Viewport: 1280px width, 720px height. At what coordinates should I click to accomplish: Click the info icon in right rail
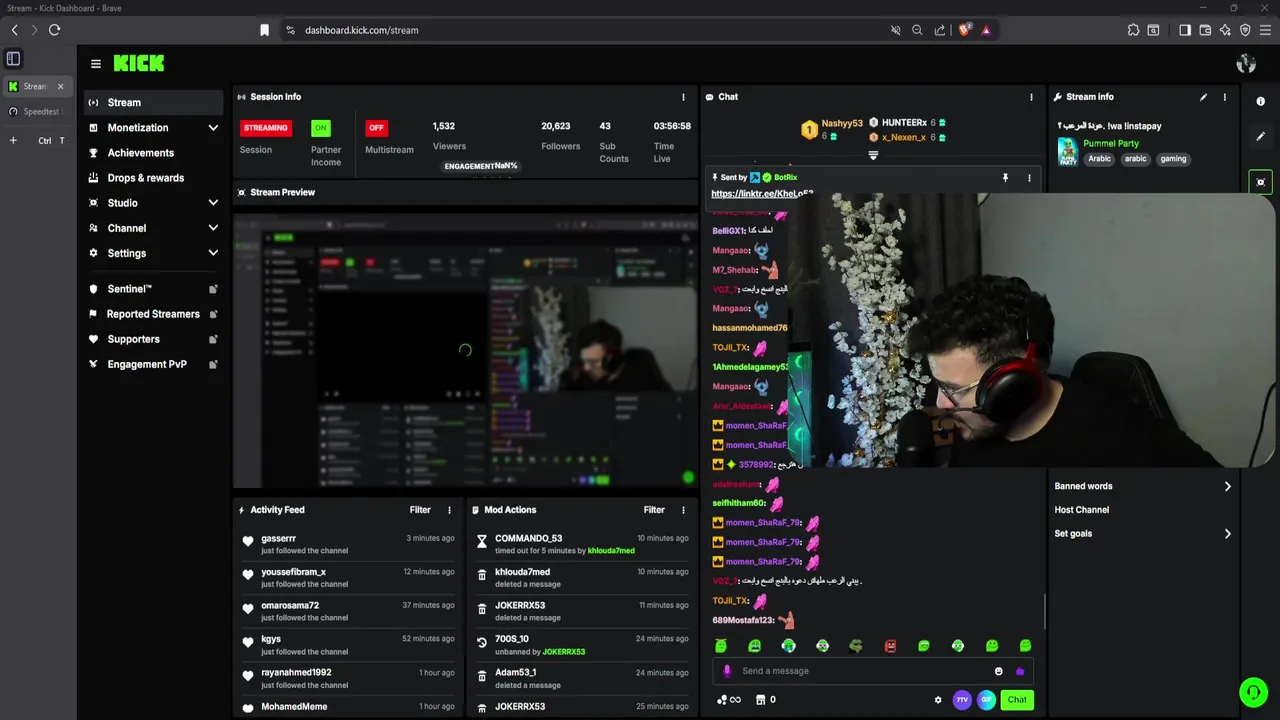click(1260, 101)
